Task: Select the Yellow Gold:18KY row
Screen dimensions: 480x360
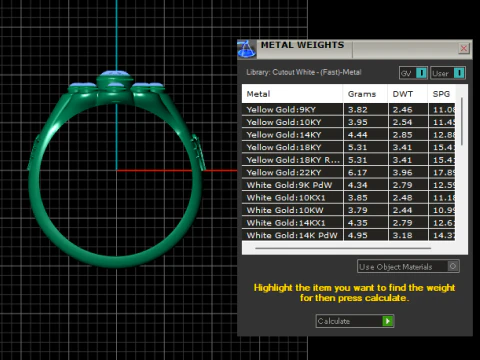Action: point(348,147)
